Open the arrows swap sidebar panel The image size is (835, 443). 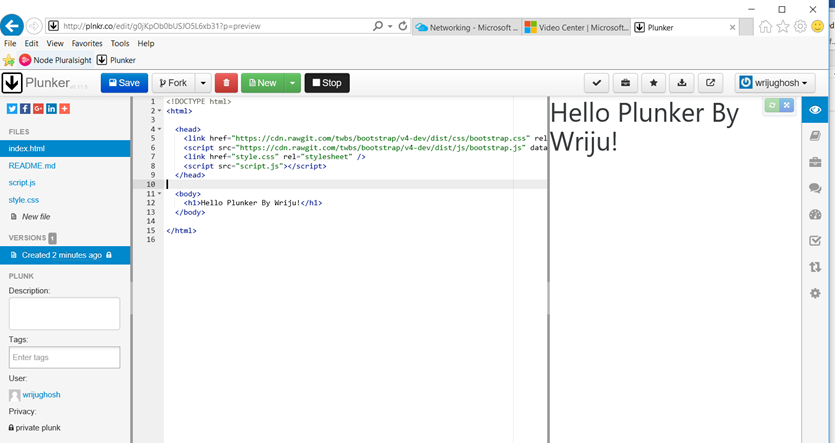(x=815, y=267)
